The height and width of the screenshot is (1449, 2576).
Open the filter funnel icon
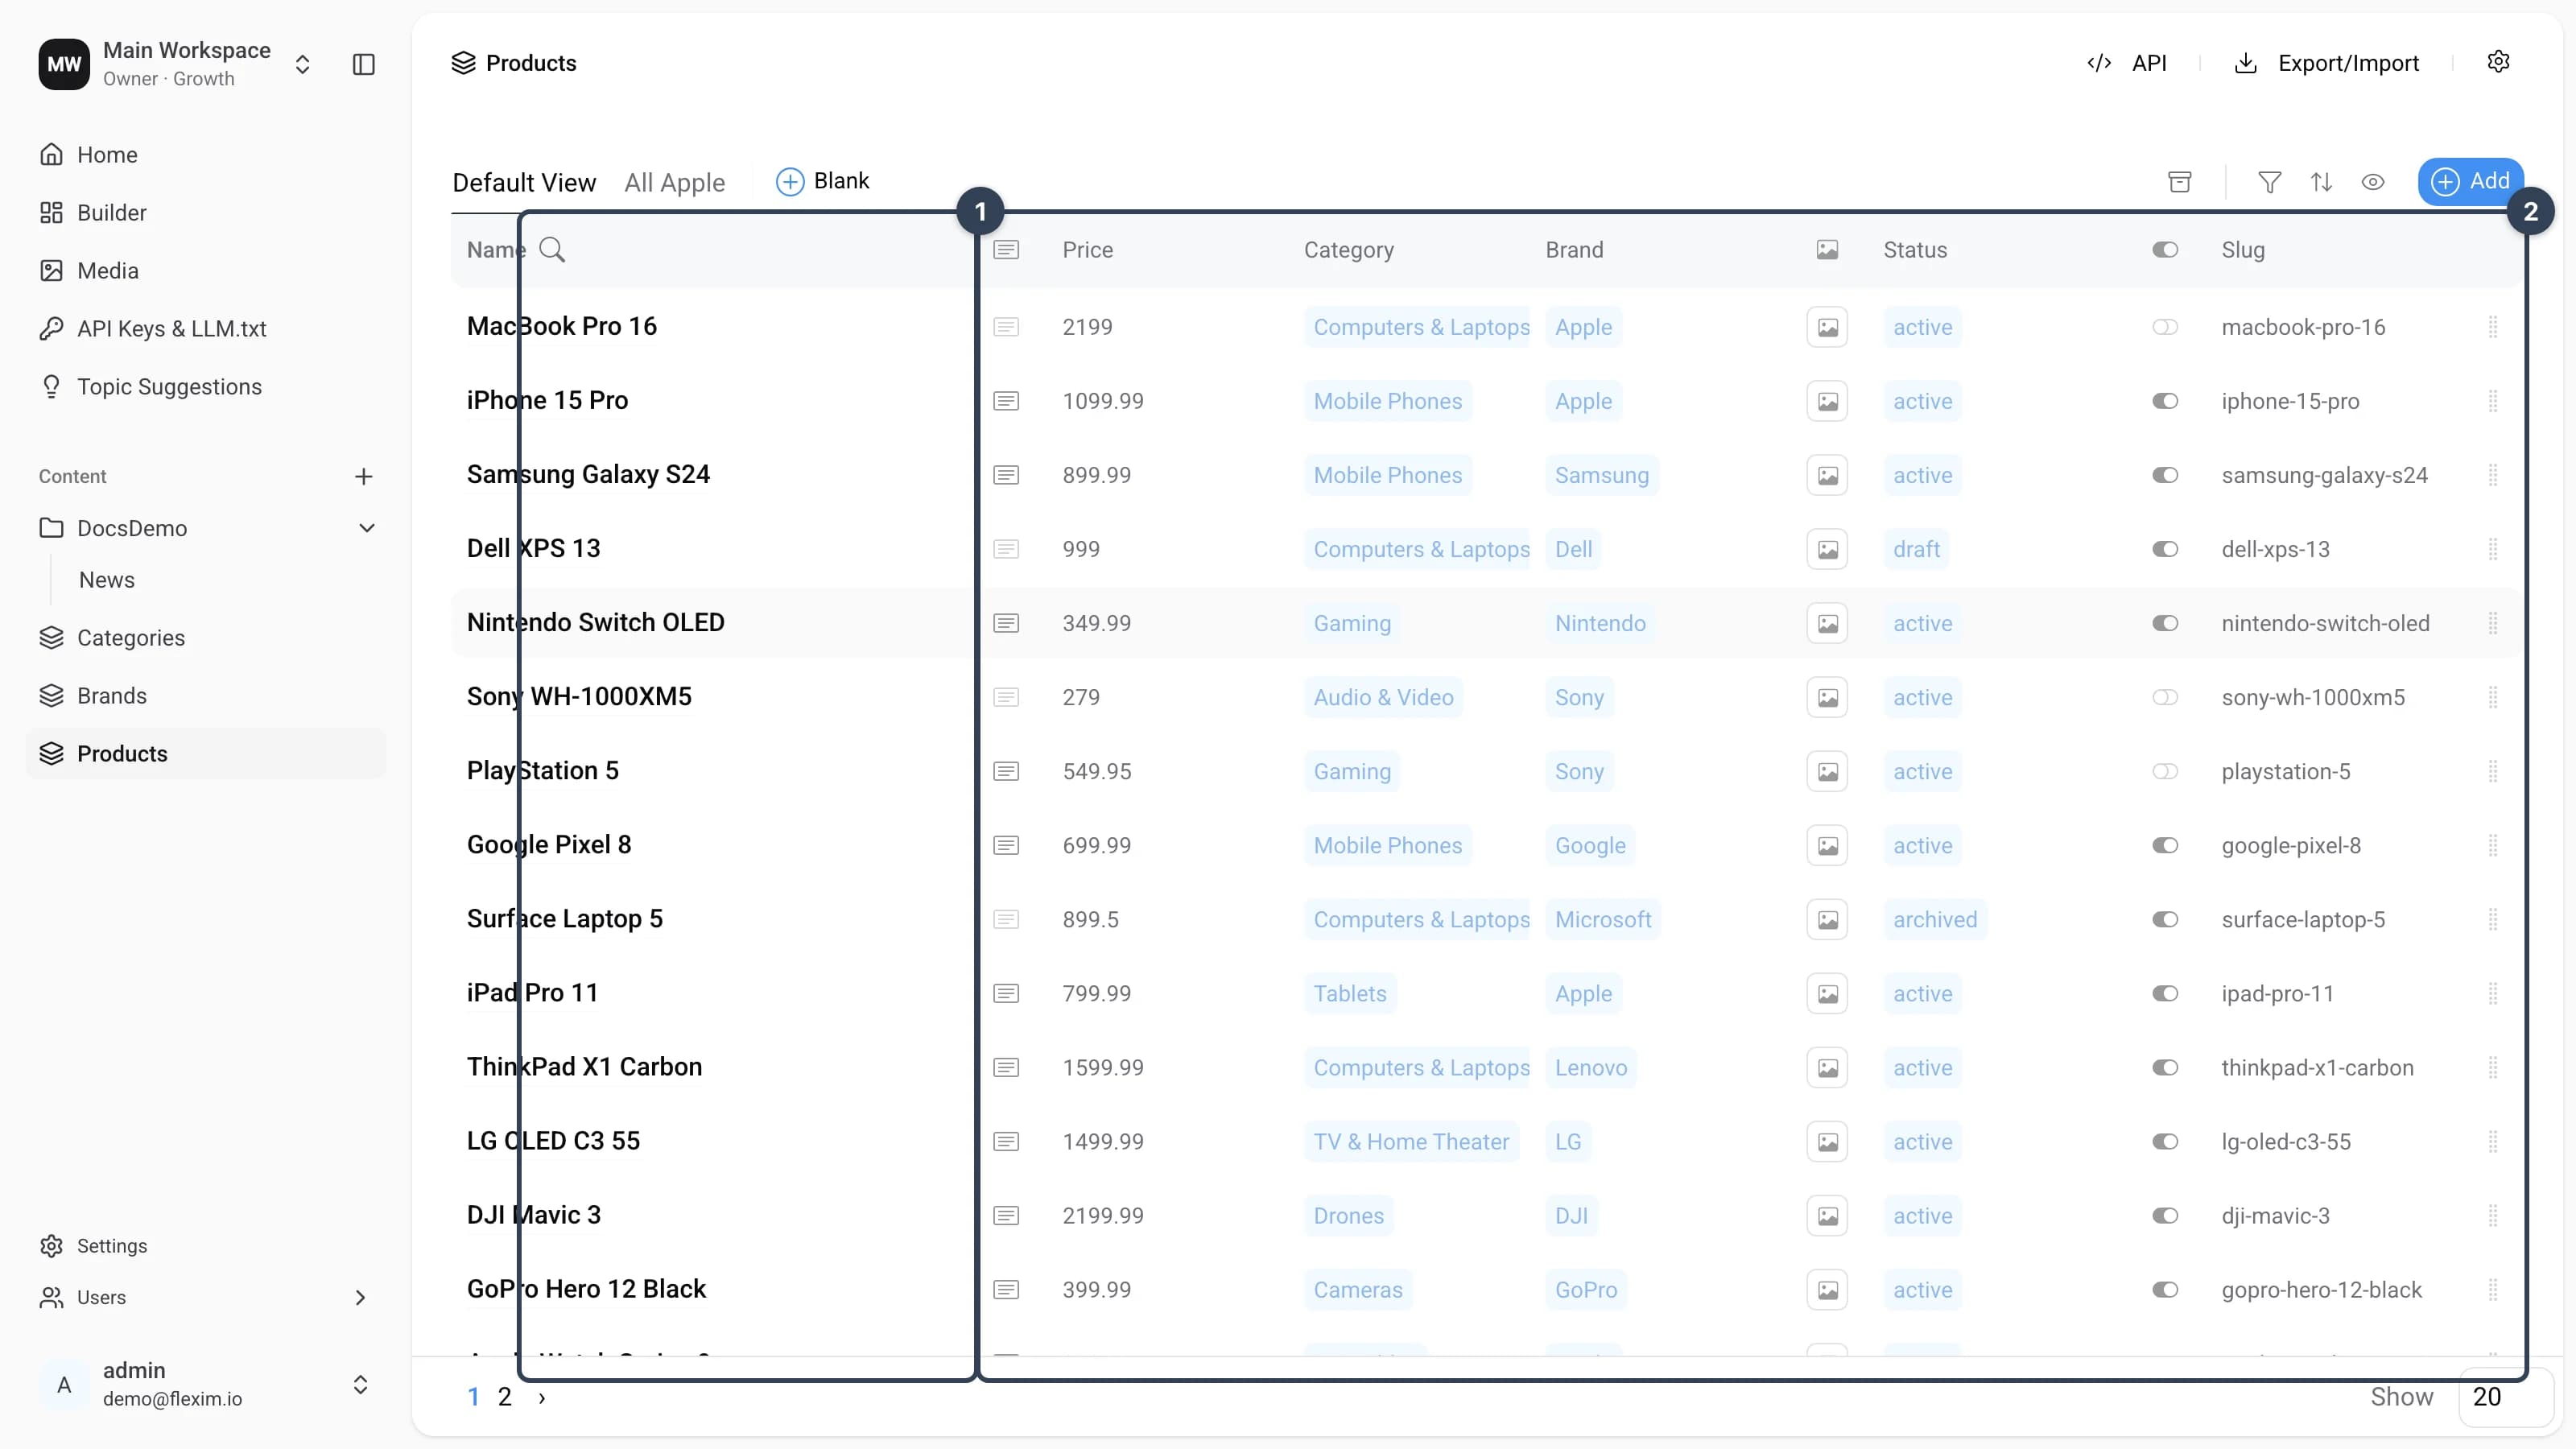[x=2270, y=182]
